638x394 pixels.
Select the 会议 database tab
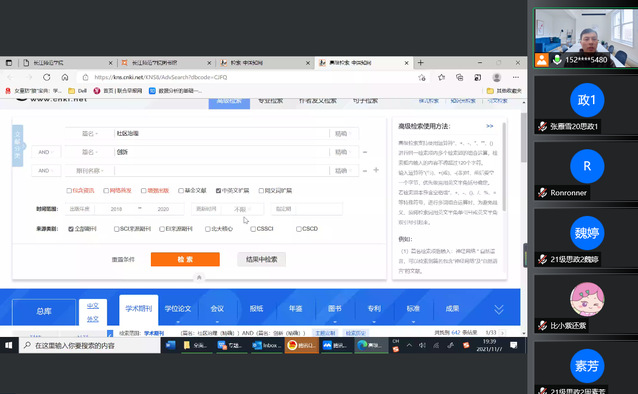coord(217,309)
